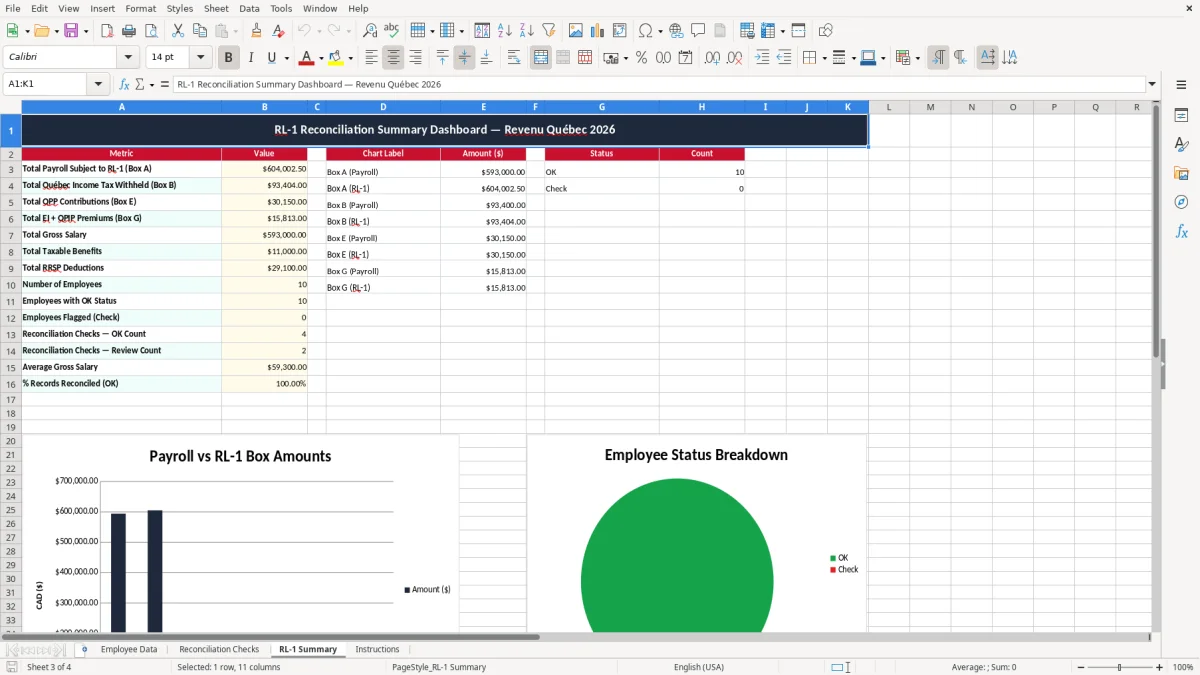
Task: Toggle Align Left
Action: click(x=371, y=58)
